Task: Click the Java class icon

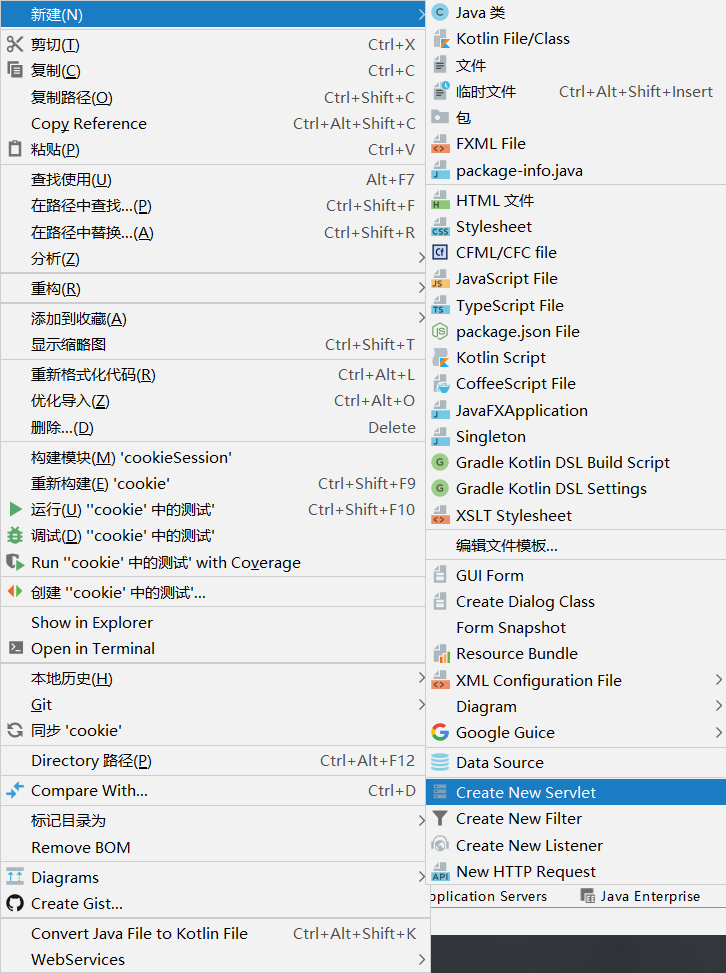Action: pyautogui.click(x=440, y=12)
